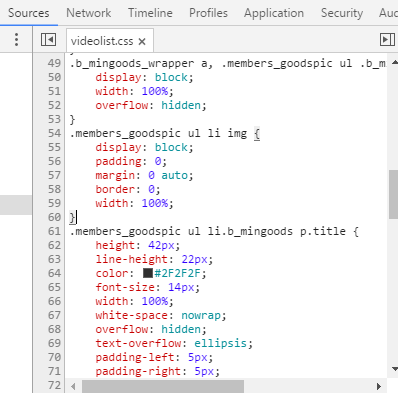The width and height of the screenshot is (398, 393).
Task: Click 'overflow: hidden' on line 68
Action: pos(151,329)
